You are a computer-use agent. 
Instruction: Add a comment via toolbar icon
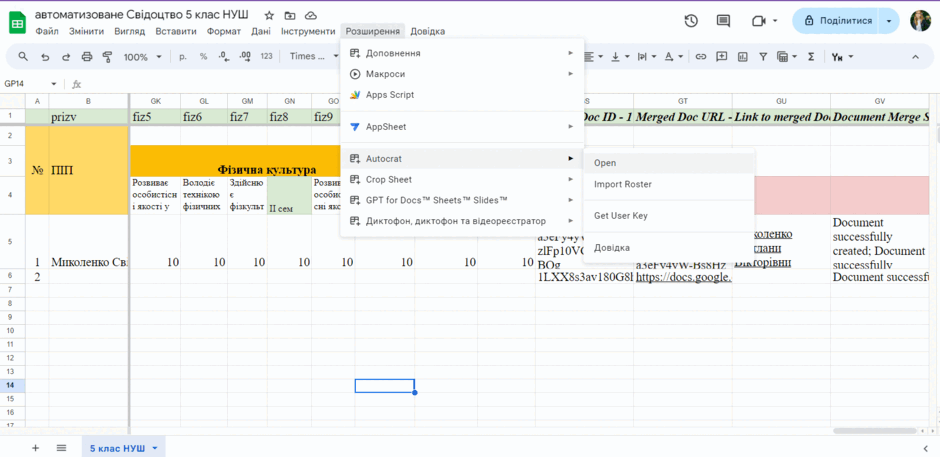point(722,56)
